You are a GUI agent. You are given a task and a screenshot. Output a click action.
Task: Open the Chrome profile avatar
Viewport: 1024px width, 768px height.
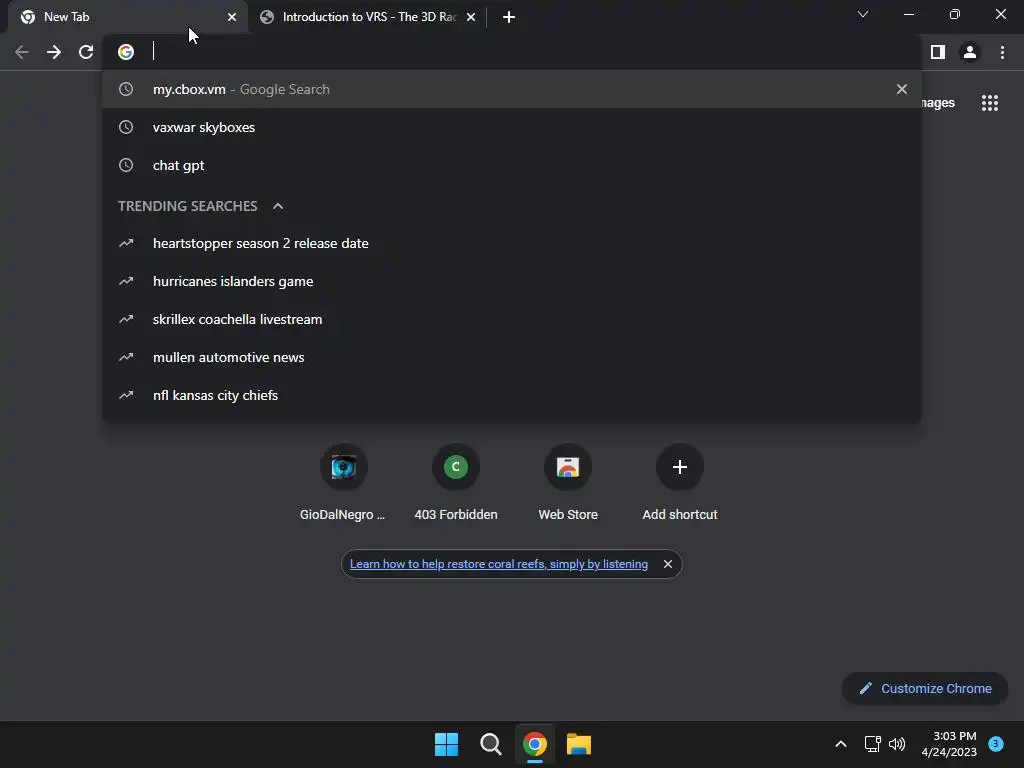pos(970,52)
